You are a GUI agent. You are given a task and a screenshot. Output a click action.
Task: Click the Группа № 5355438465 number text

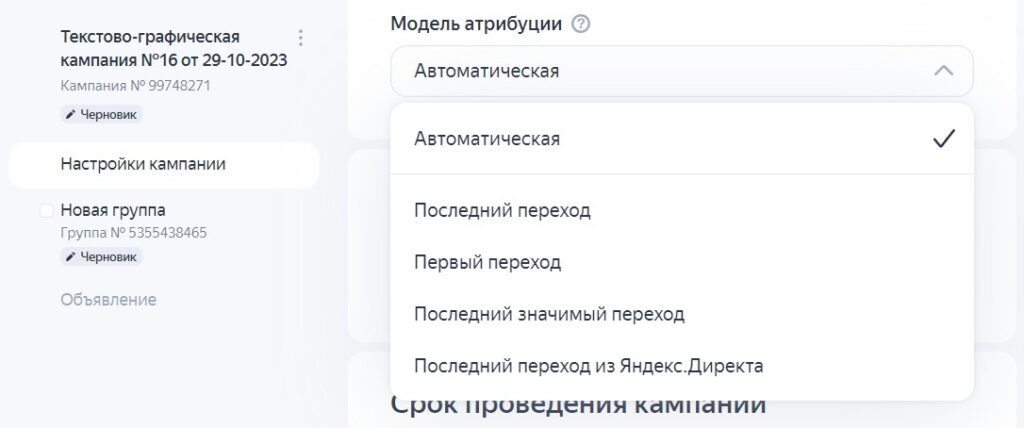click(x=134, y=233)
